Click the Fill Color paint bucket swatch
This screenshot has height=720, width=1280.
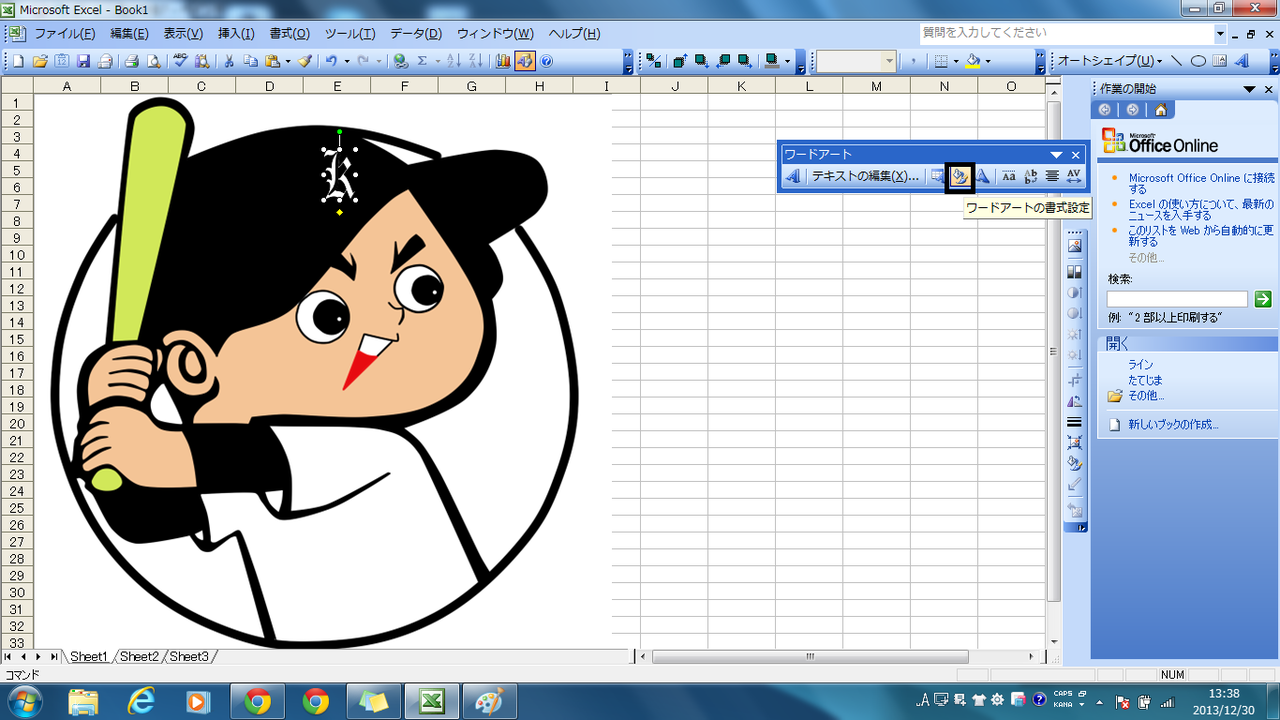973,61
